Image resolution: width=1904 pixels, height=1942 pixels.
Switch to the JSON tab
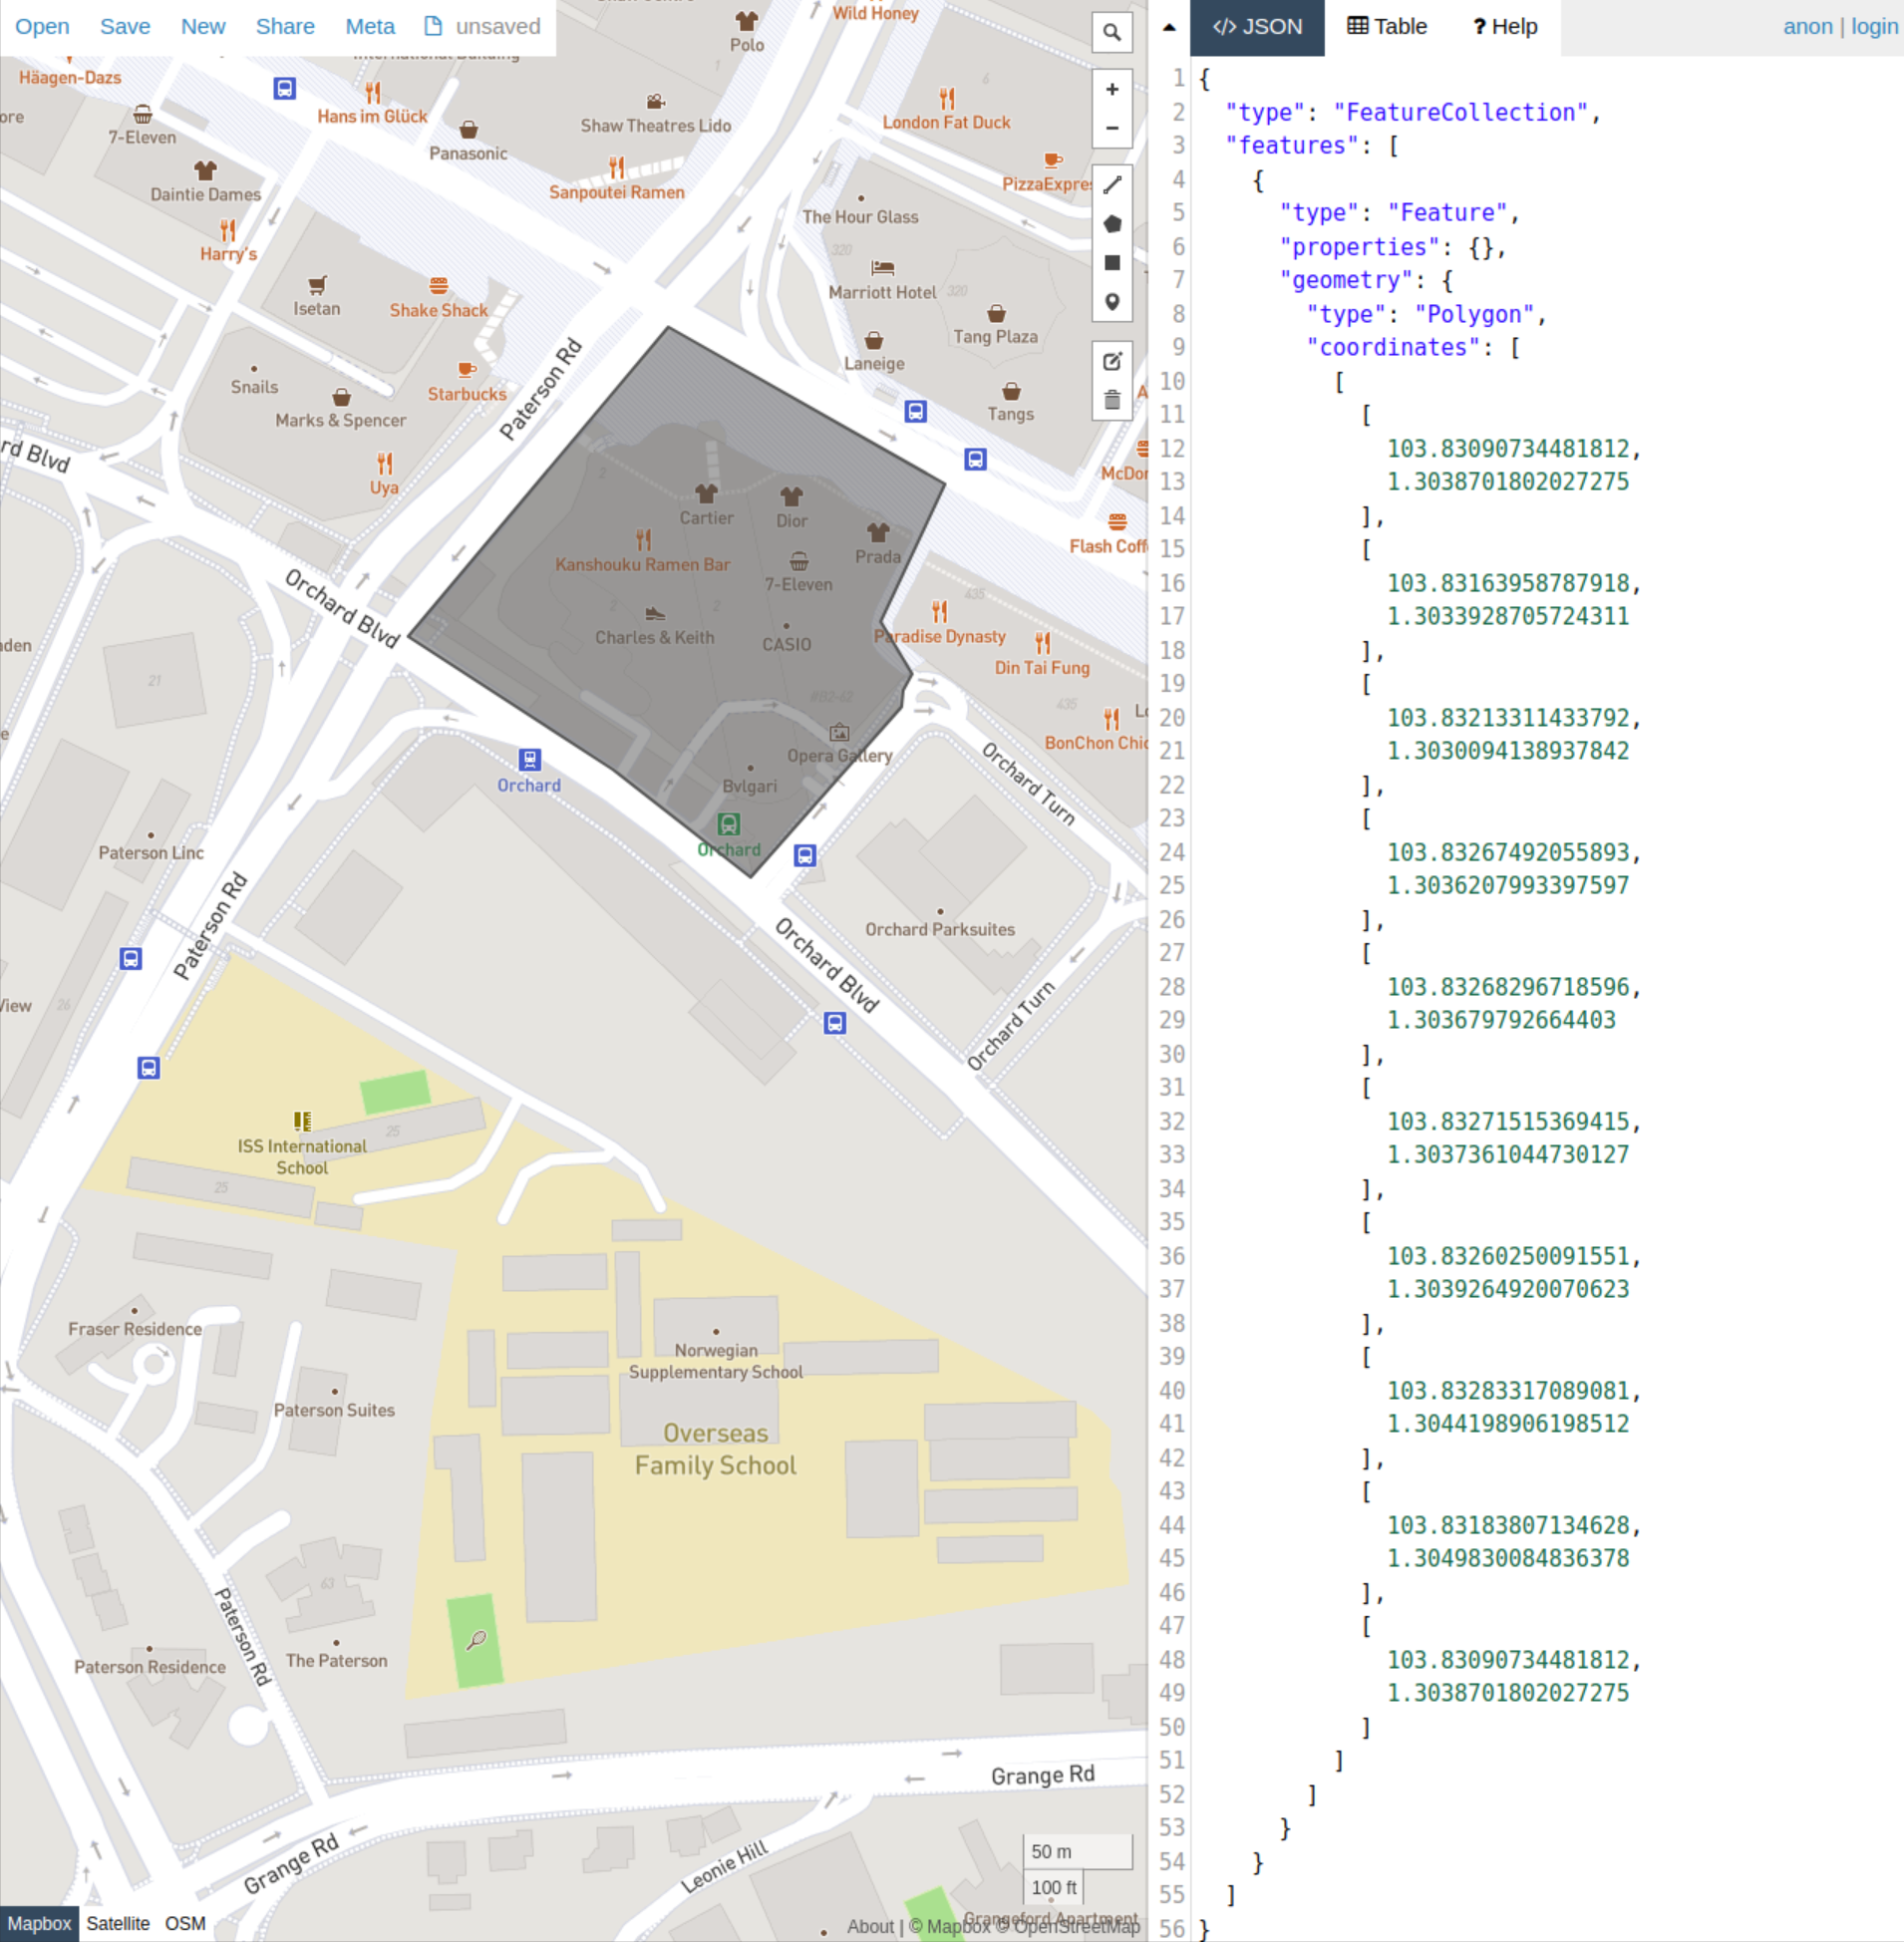[x=1257, y=27]
